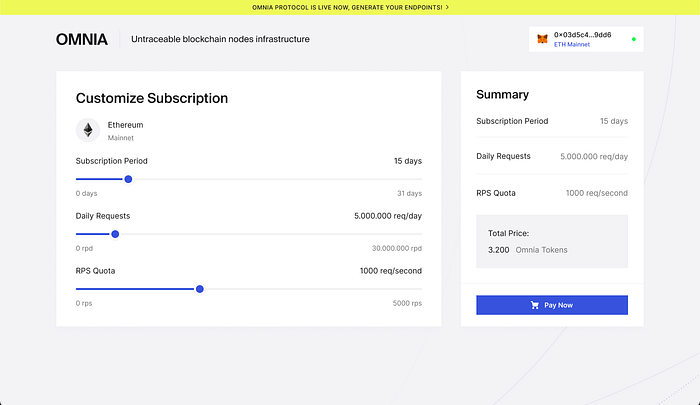The width and height of the screenshot is (700, 405).
Task: Click the '15 days' value beside Subscription Period slider
Action: point(408,161)
